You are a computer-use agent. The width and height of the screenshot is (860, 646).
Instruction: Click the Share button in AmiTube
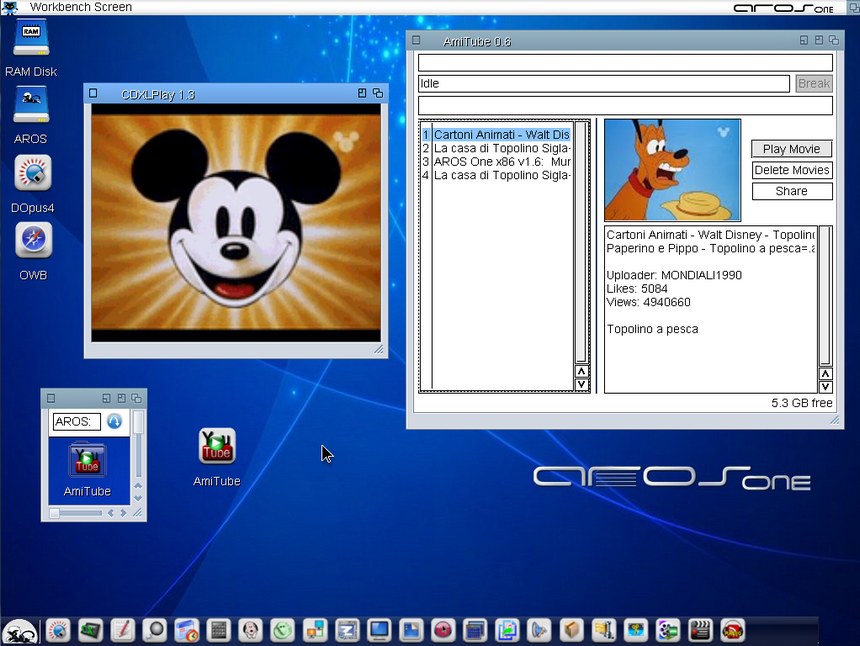(791, 191)
